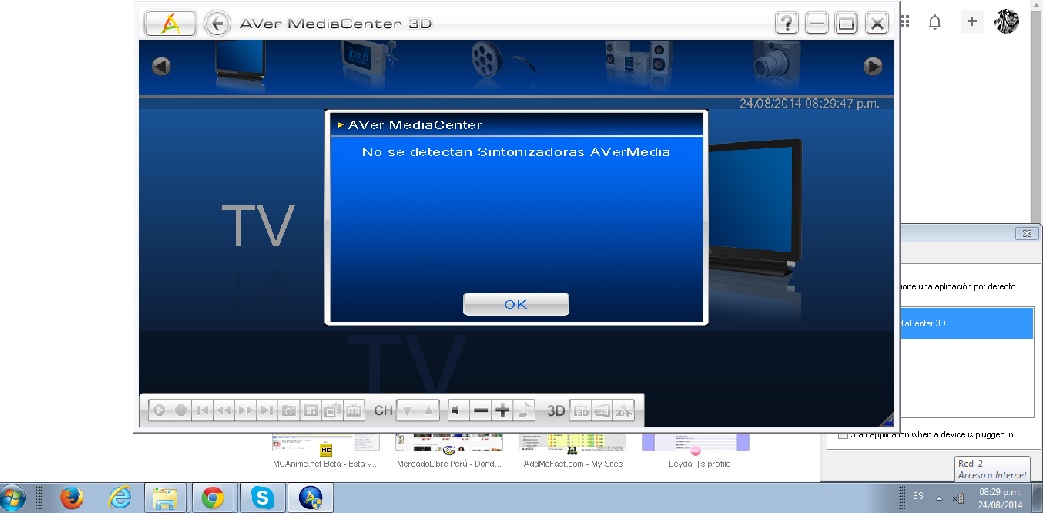
Task: Click the network status tray icon
Action: (959, 498)
